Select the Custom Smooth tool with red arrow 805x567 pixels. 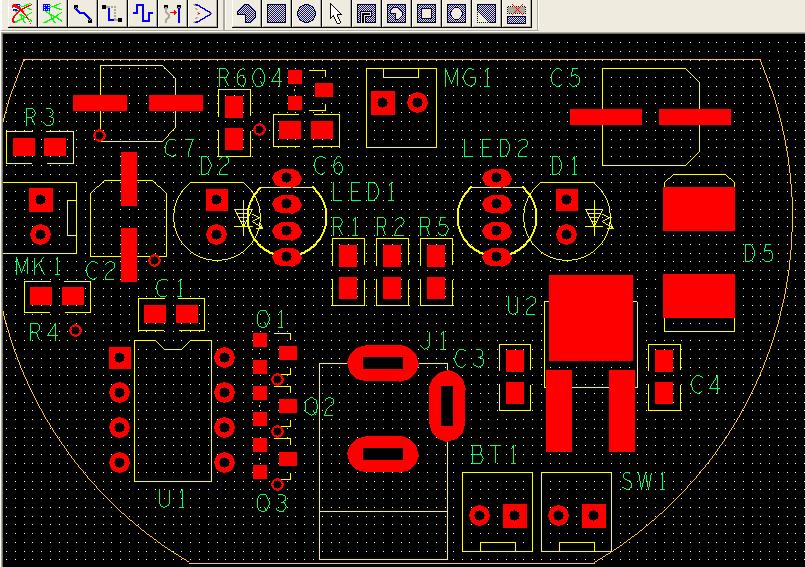pos(172,12)
